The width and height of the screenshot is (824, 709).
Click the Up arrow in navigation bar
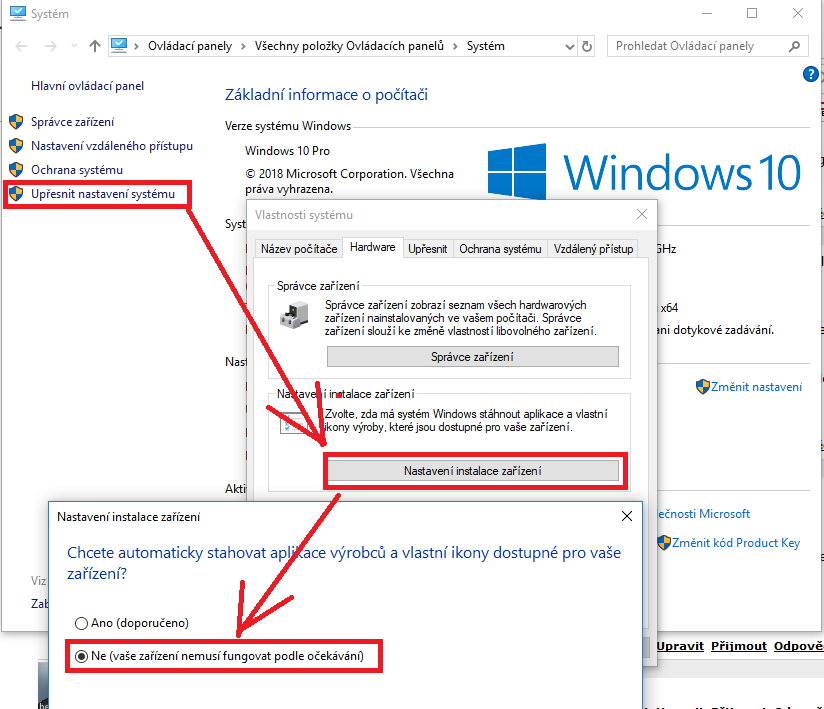tap(95, 46)
